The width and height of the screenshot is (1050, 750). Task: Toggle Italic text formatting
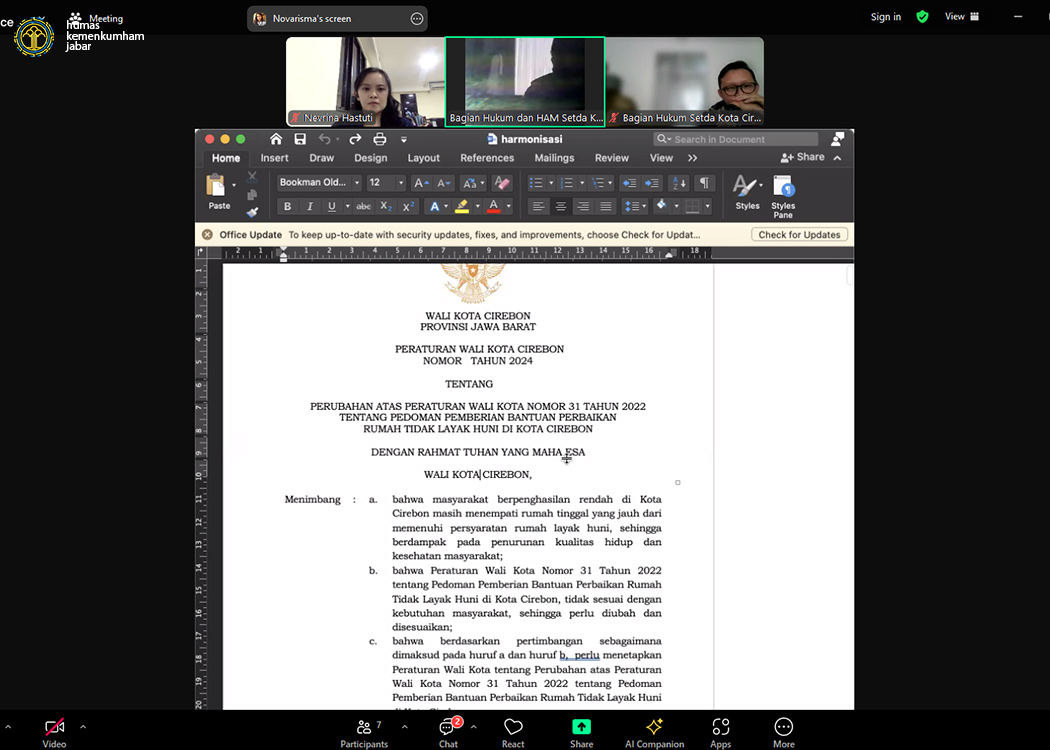(309, 207)
